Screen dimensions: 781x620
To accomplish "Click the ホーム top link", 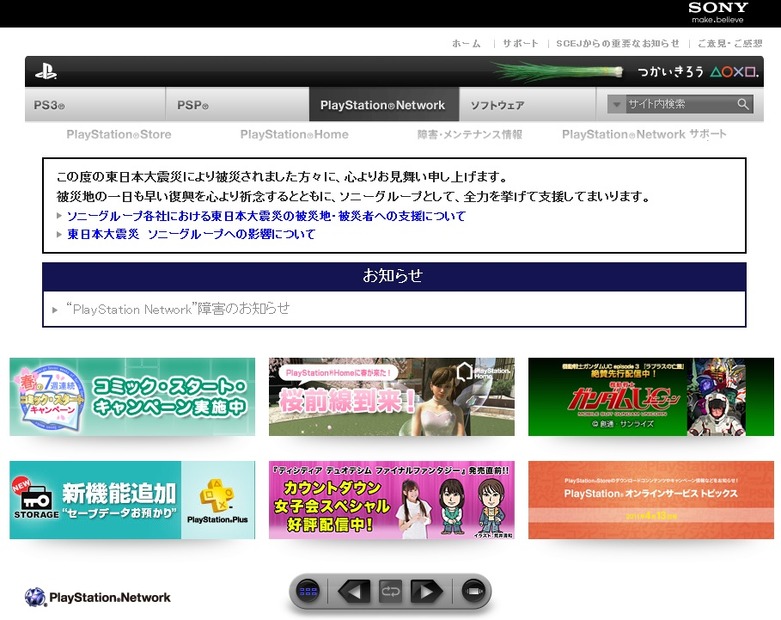I will click(466, 44).
